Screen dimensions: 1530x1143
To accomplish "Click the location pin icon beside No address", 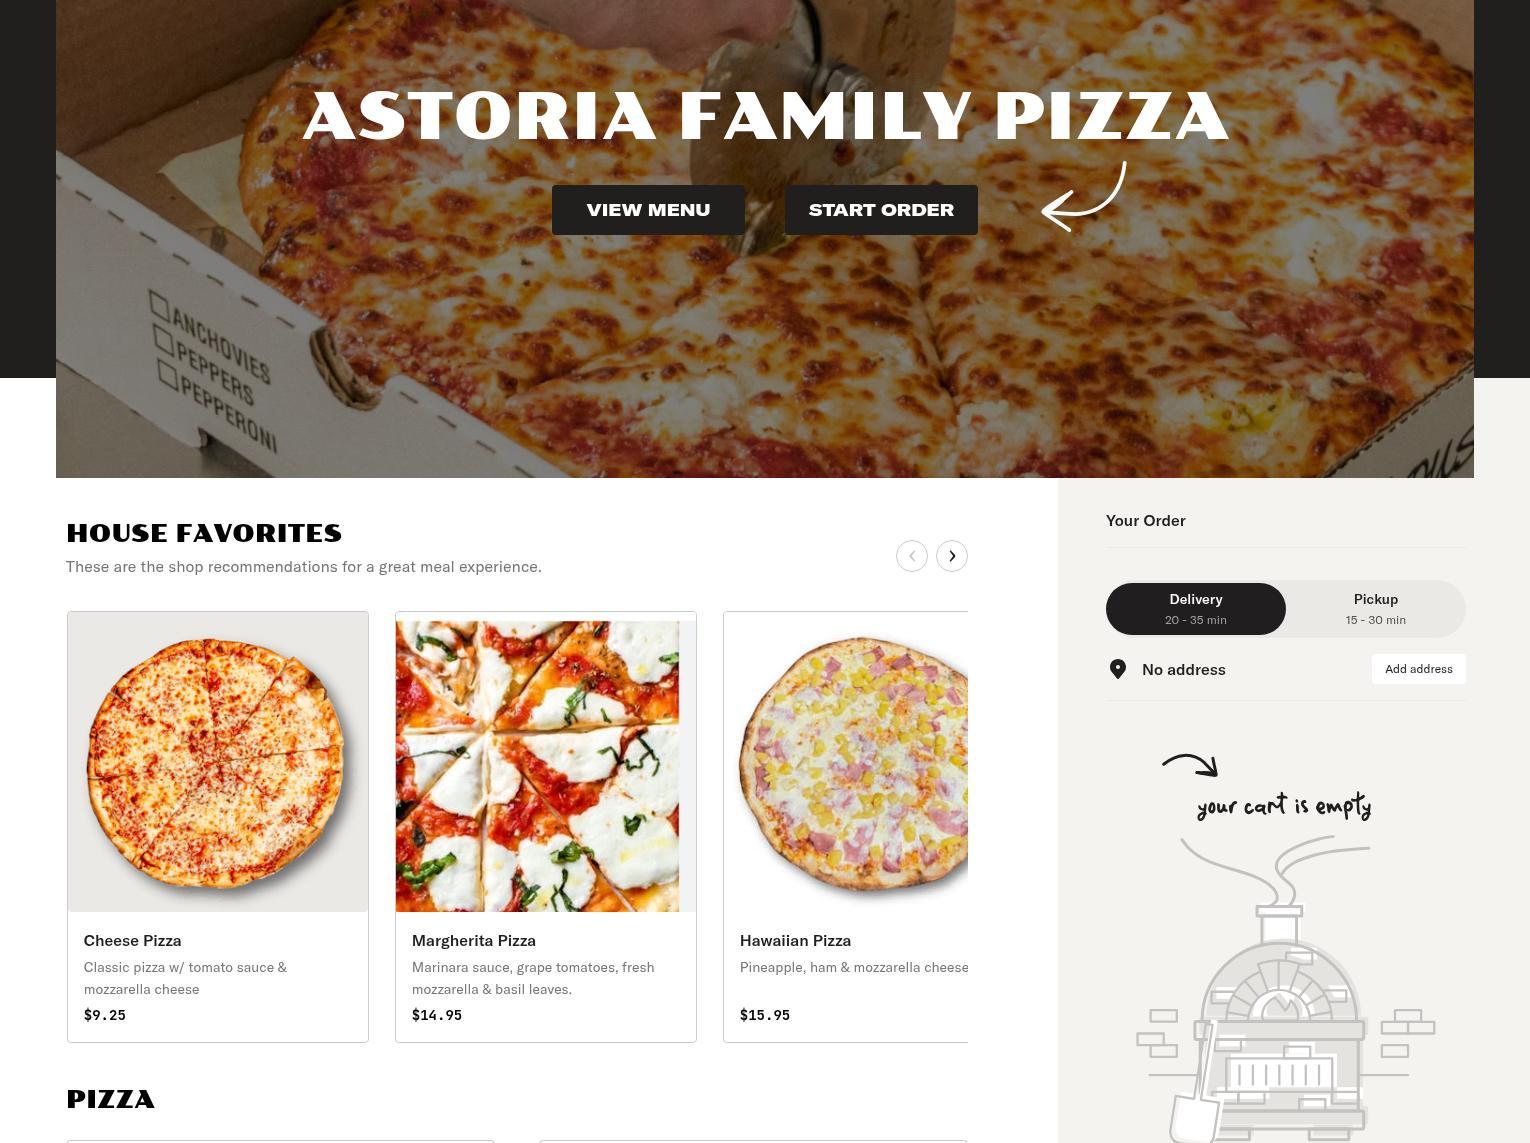I will (1118, 669).
